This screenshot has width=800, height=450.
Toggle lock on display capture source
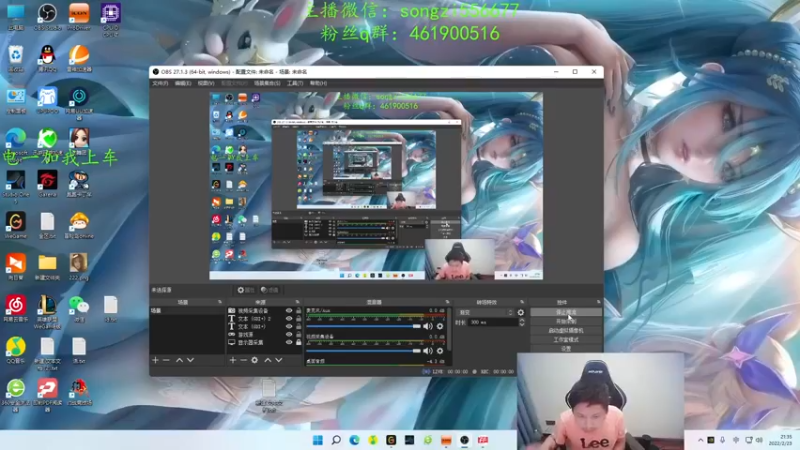pyautogui.click(x=298, y=342)
